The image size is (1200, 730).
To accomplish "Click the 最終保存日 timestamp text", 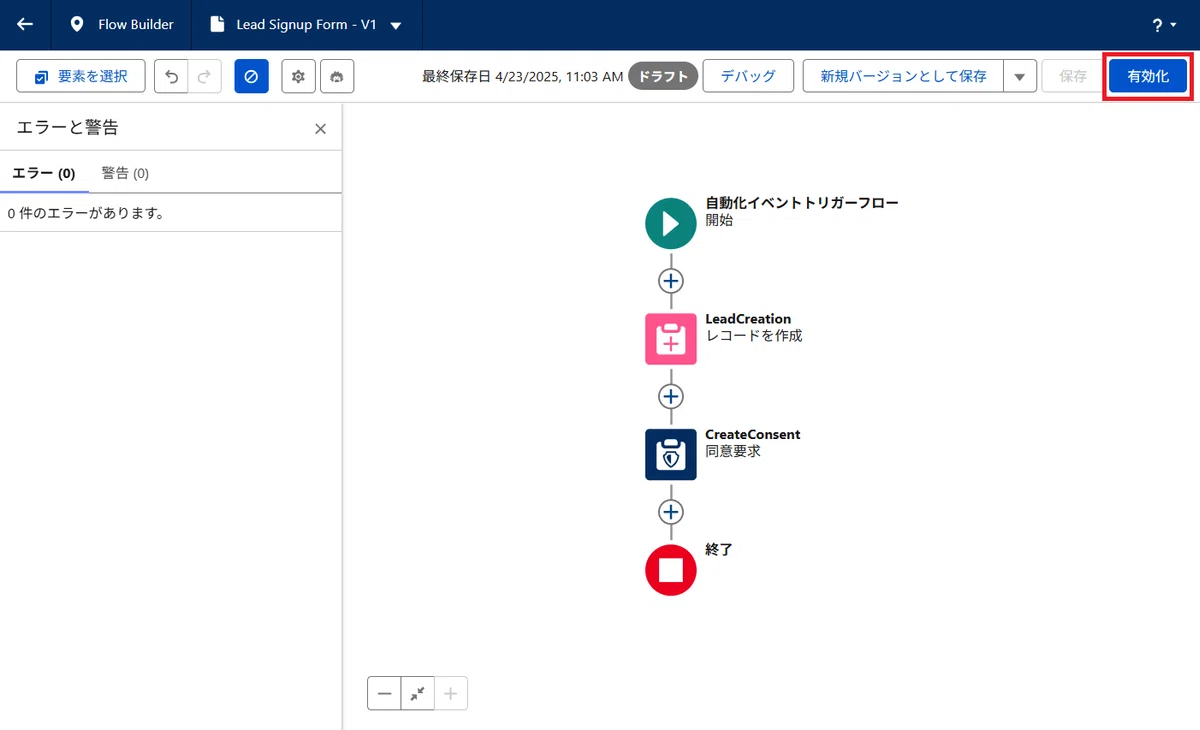I will click(x=523, y=76).
